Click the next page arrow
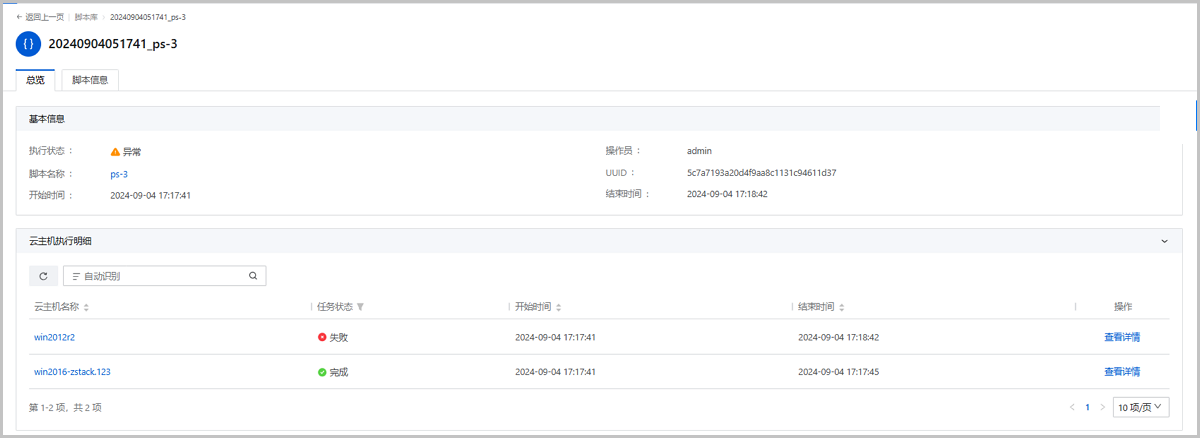Viewport: 1200px width, 438px height. (x=1102, y=407)
